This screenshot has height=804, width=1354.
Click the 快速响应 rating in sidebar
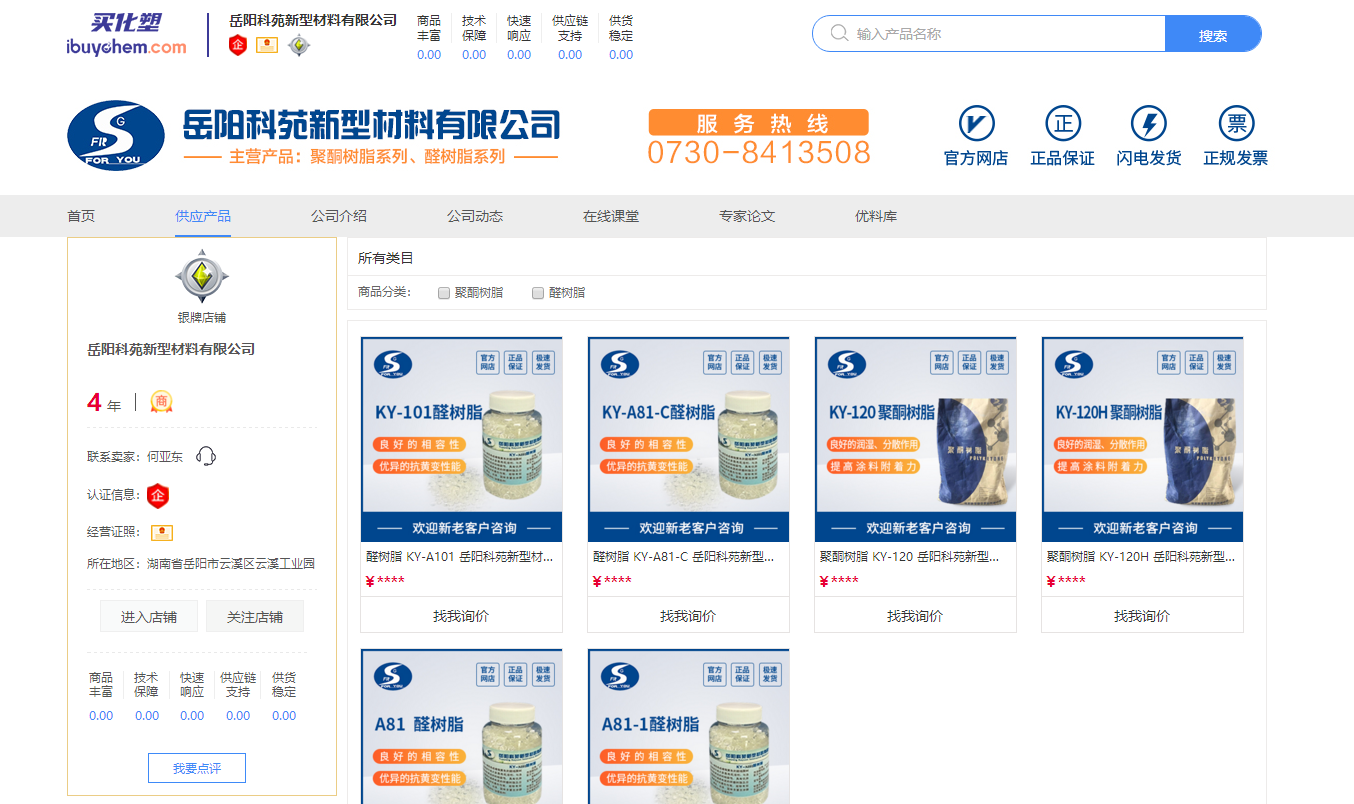192,696
